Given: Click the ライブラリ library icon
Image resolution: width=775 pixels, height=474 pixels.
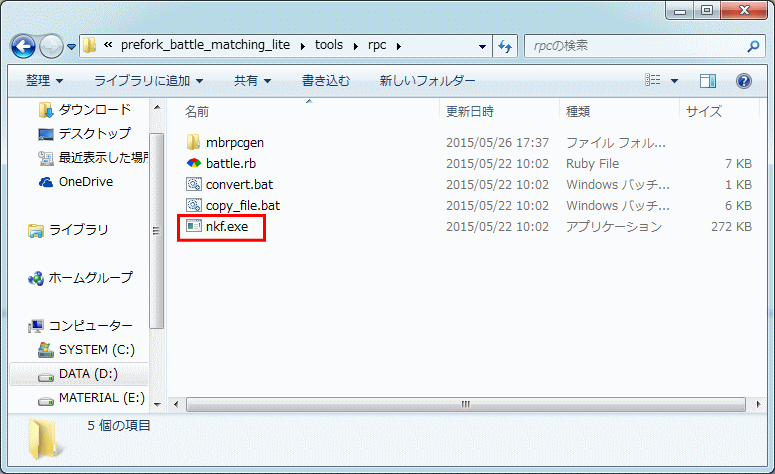Looking at the screenshot, I should click(x=36, y=230).
